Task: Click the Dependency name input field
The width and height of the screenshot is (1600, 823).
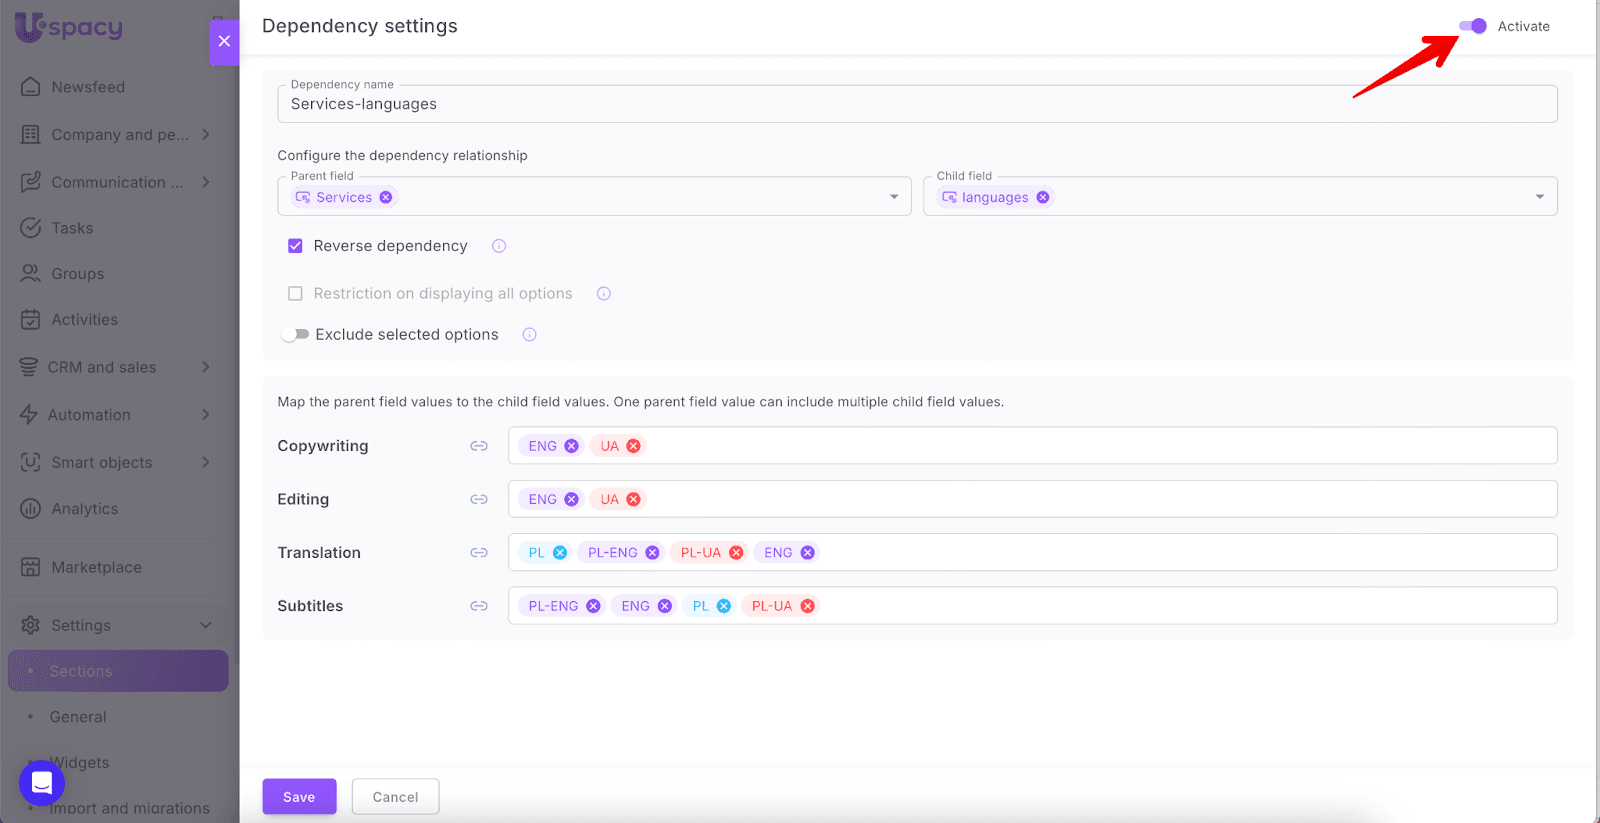Action: tap(916, 104)
